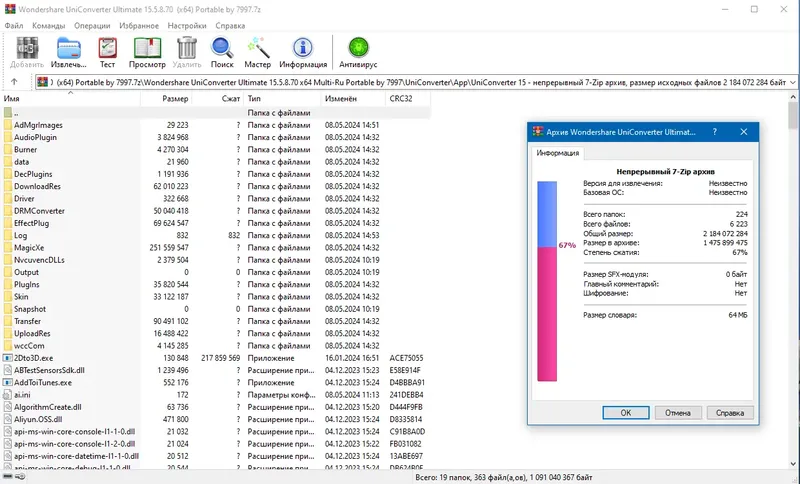Go up one folder level arrow
This screenshot has width=800, height=484.
[14, 82]
